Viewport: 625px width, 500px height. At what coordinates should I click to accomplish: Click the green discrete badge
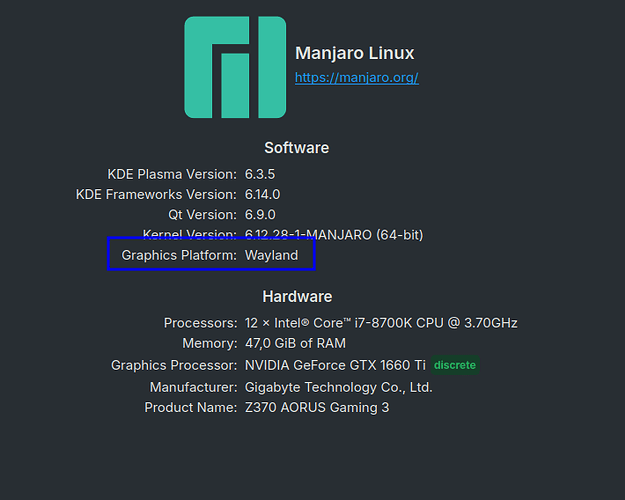[x=455, y=365]
